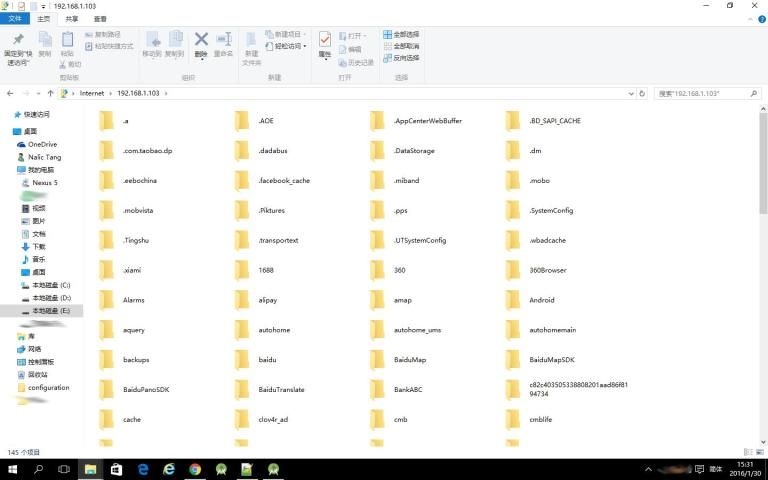Open the Android folder
Image resolution: width=768 pixels, height=480 pixels.
(x=541, y=300)
